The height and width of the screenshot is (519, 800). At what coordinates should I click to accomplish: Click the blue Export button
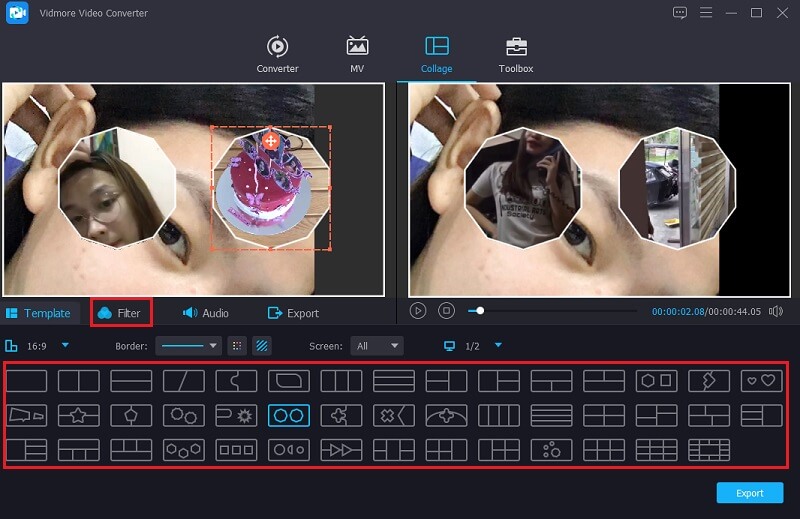[x=749, y=493]
